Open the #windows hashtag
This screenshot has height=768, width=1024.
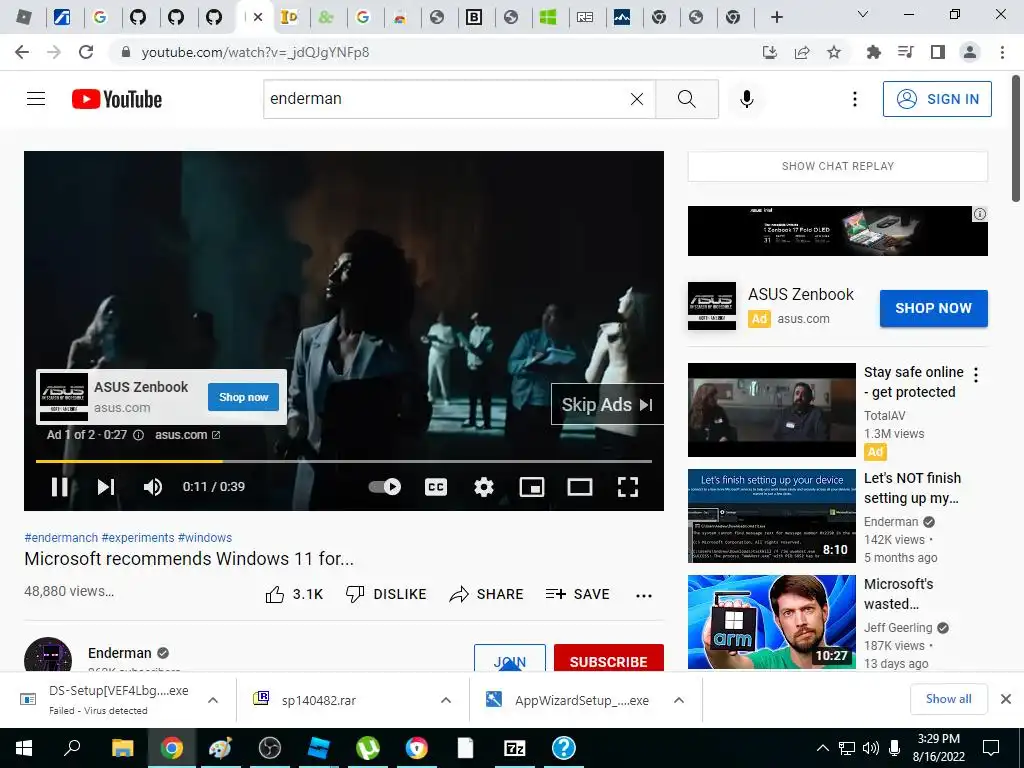click(204, 537)
